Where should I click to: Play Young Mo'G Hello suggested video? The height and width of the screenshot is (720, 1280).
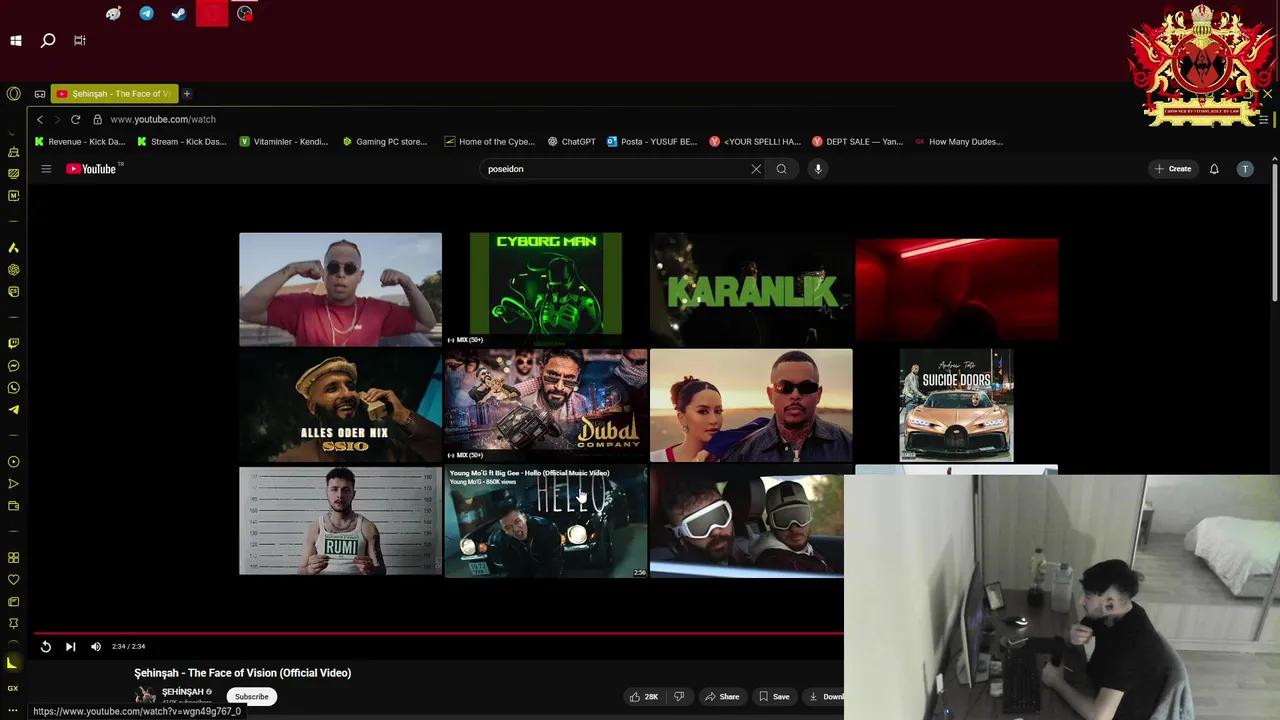(546, 521)
